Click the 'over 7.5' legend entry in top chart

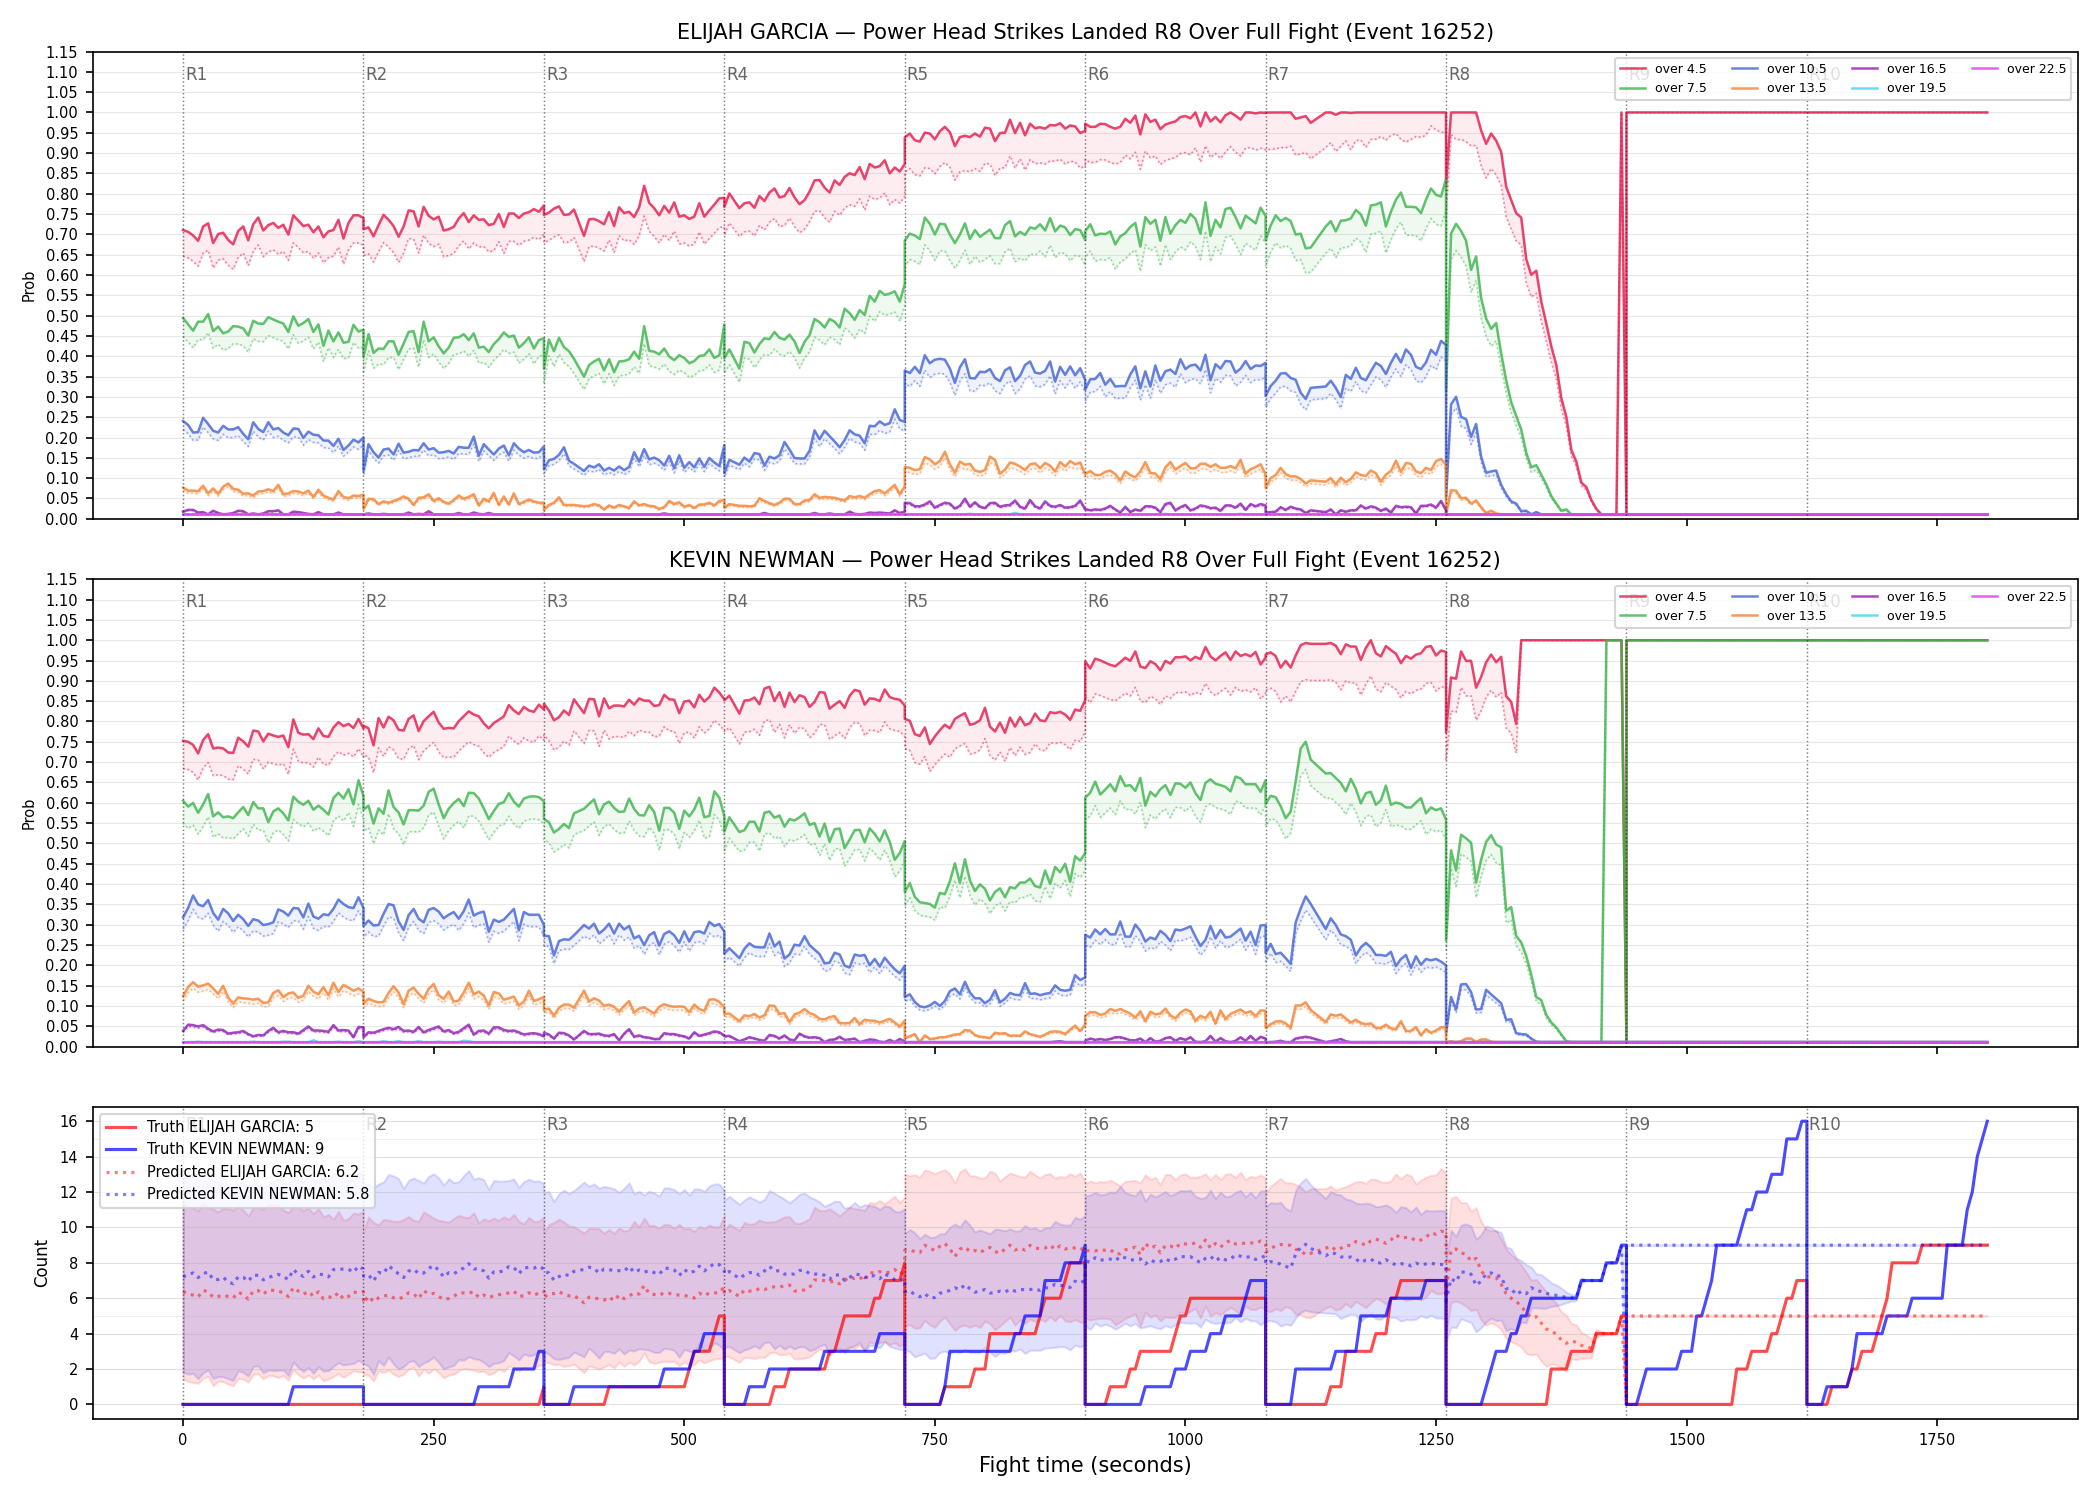click(1663, 88)
